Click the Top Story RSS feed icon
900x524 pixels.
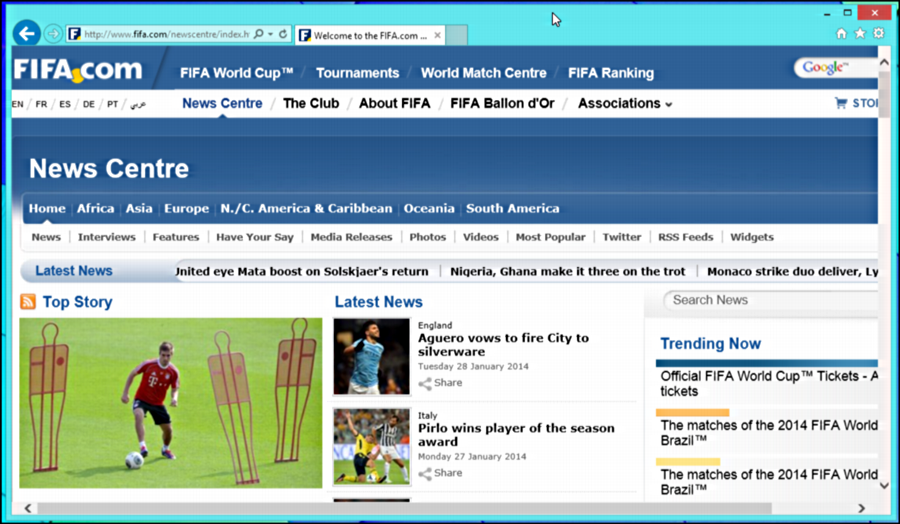pos(28,301)
